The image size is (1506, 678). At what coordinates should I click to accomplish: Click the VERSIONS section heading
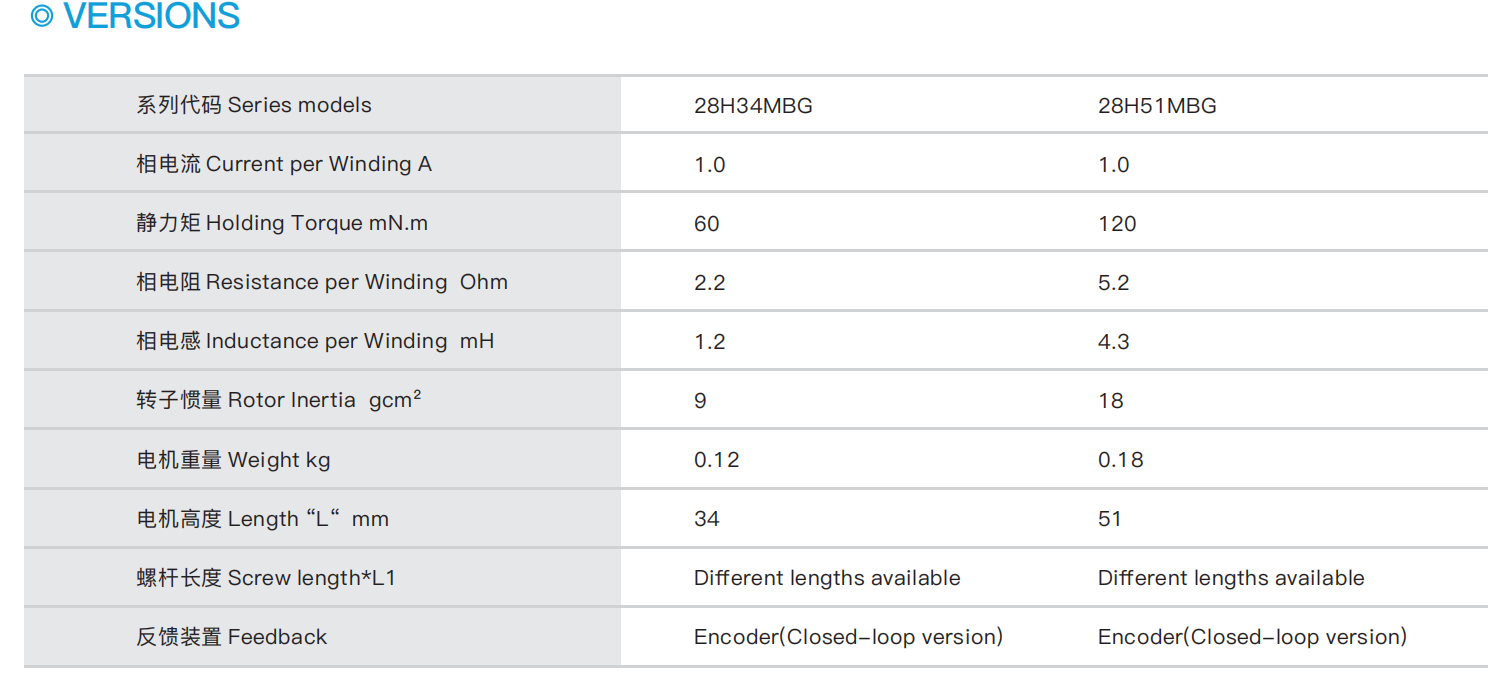tap(151, 17)
